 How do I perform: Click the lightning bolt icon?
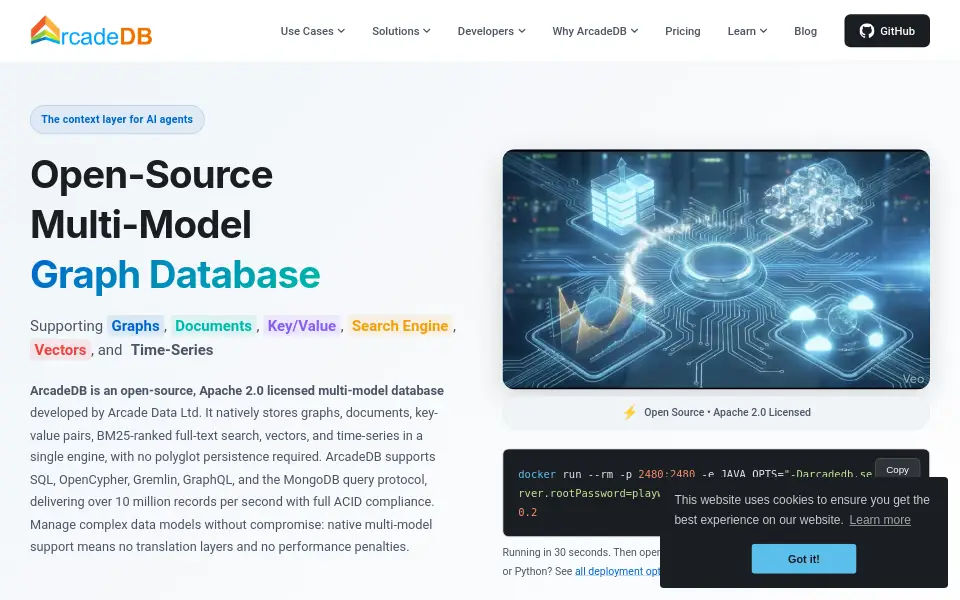[x=629, y=412]
